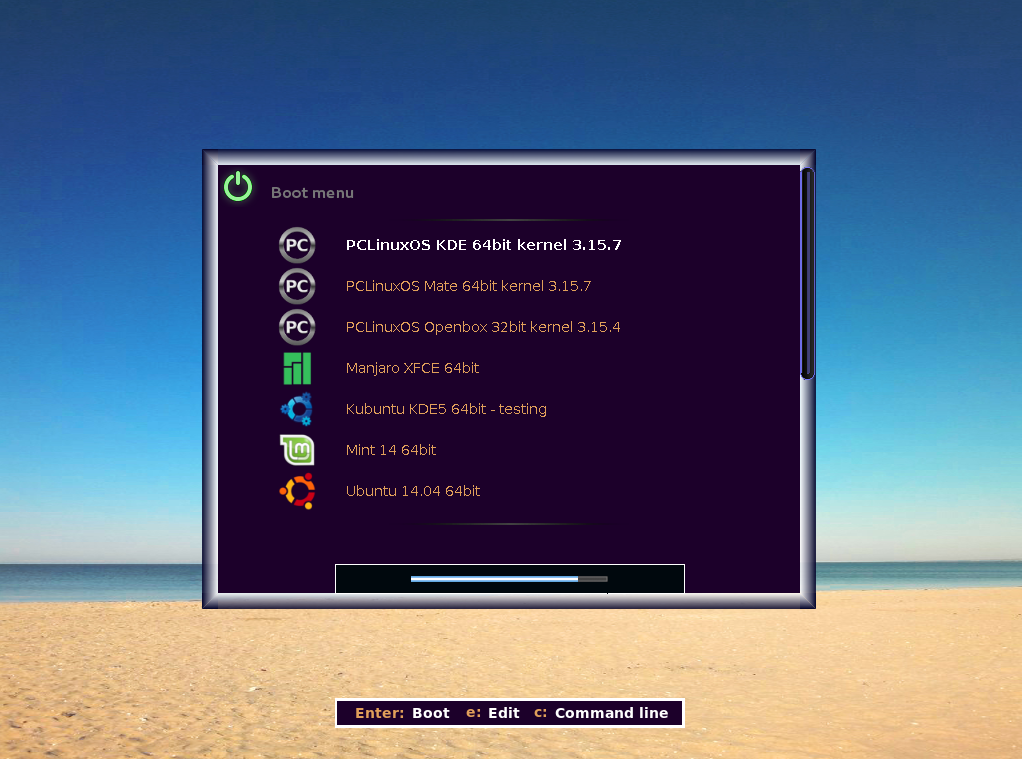1022x759 pixels.
Task: Click the green power icon beside Boot menu
Action: click(x=238, y=186)
